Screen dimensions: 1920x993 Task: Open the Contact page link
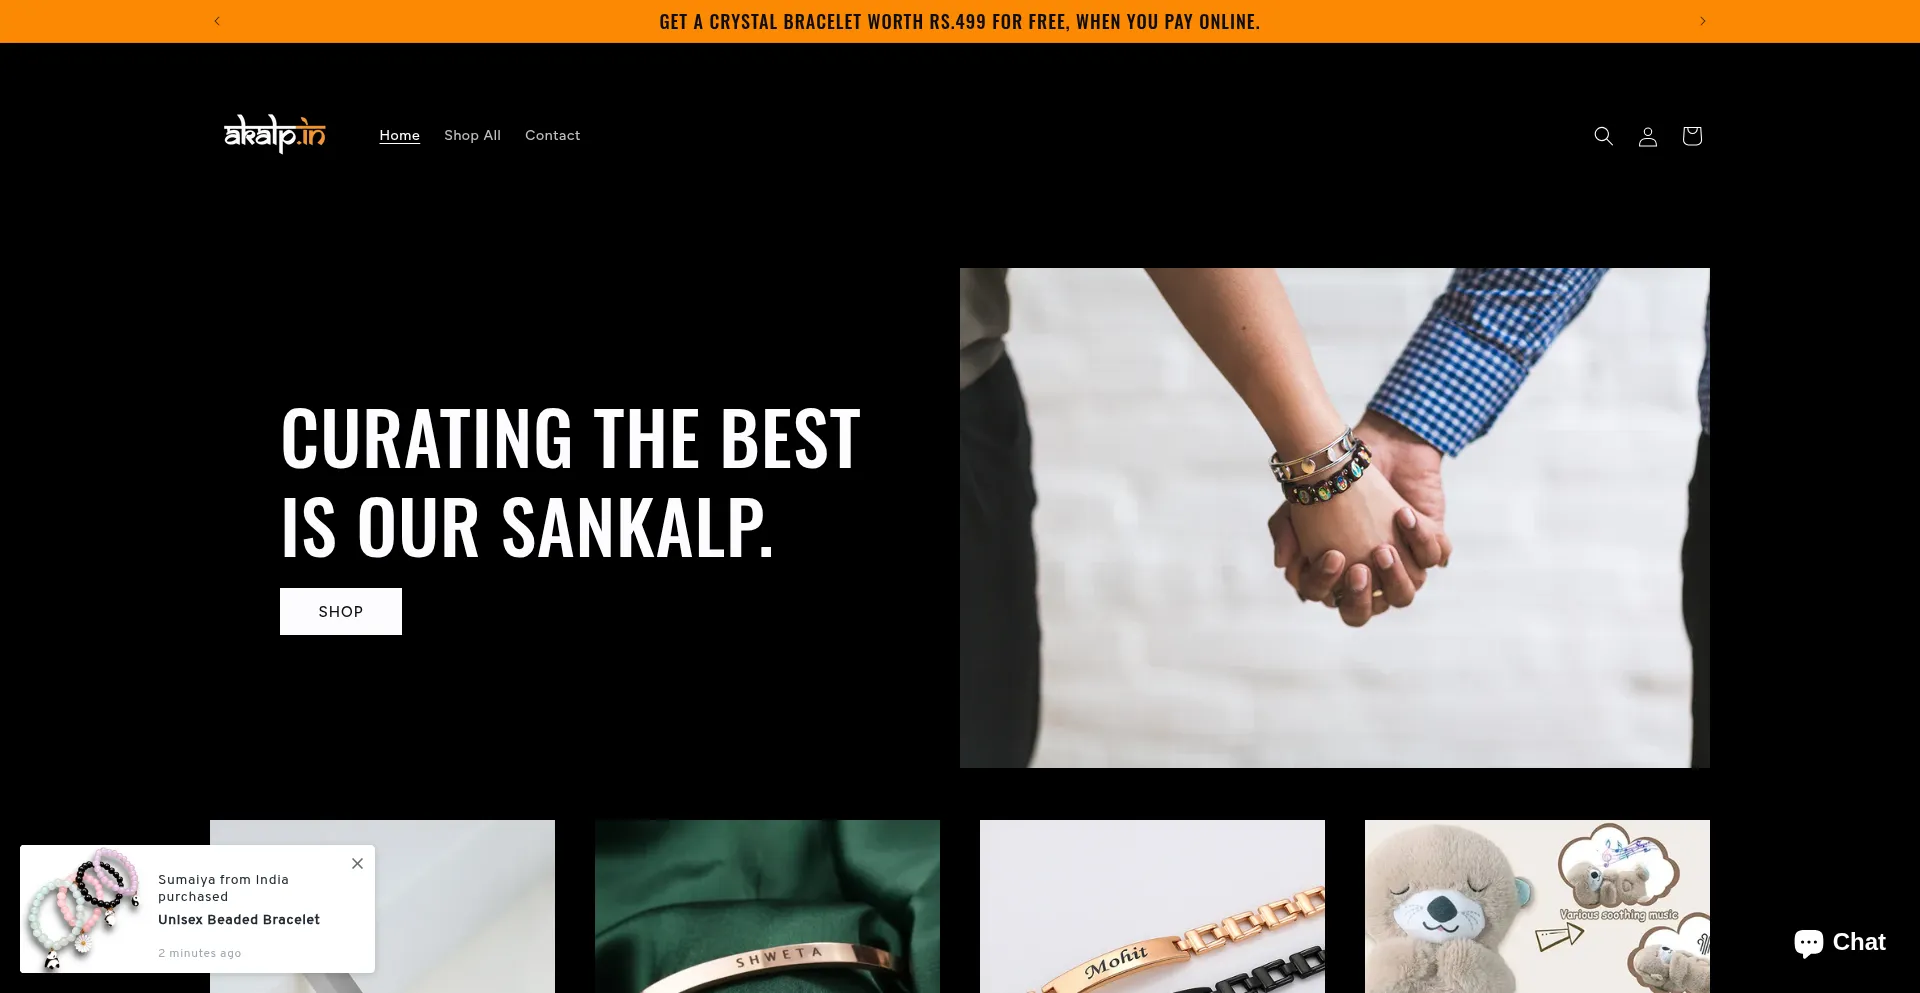click(552, 135)
